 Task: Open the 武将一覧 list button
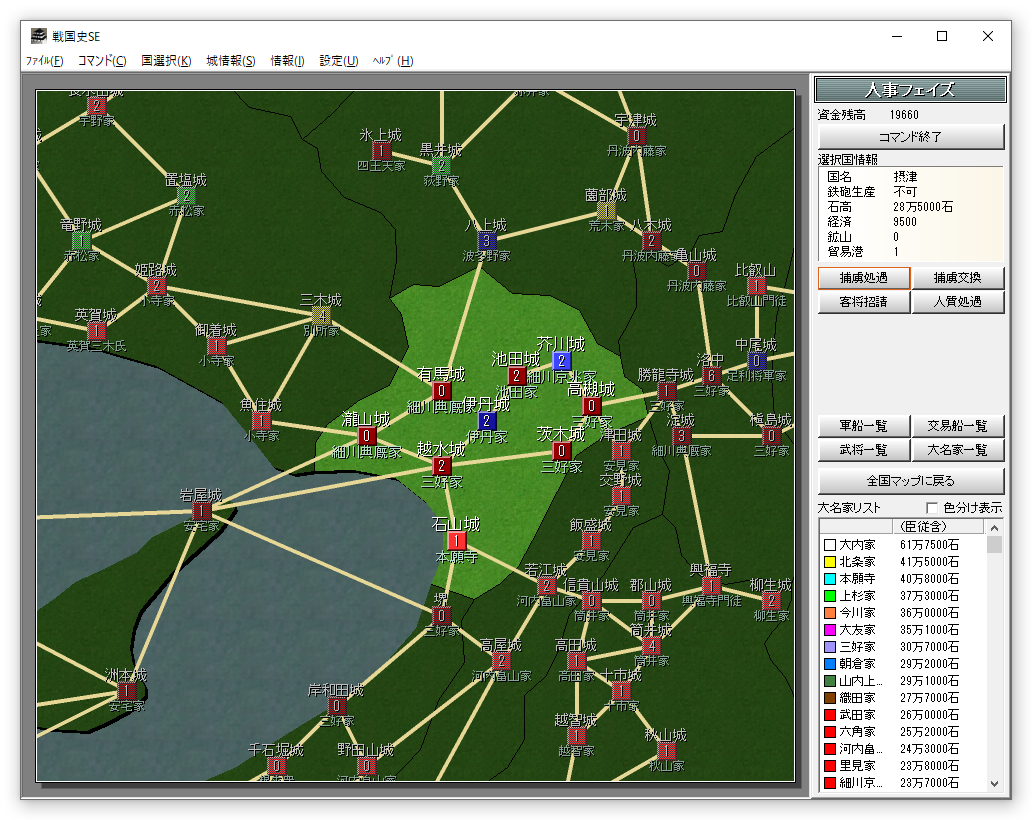(x=863, y=451)
